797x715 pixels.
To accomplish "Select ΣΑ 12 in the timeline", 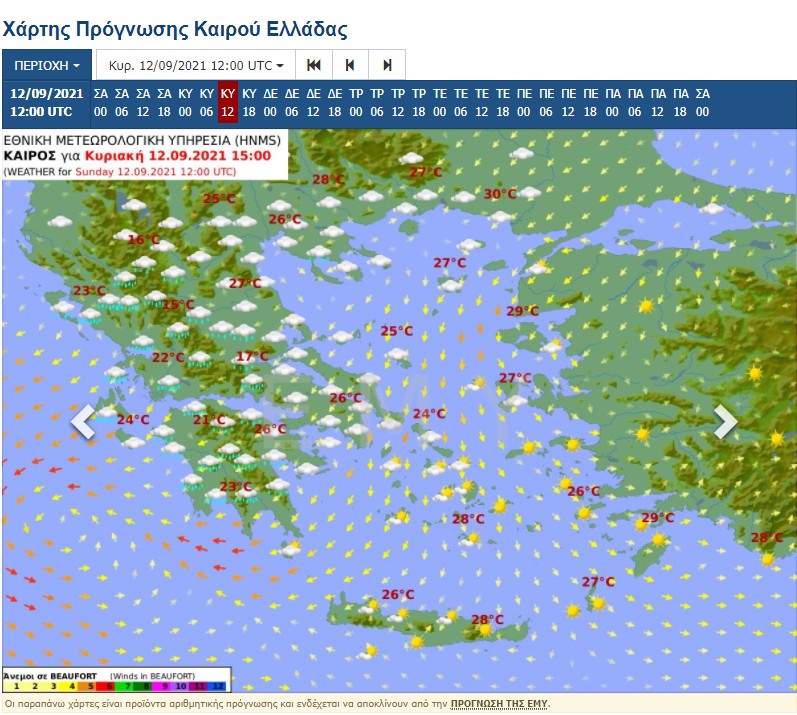I will pyautogui.click(x=143, y=102).
